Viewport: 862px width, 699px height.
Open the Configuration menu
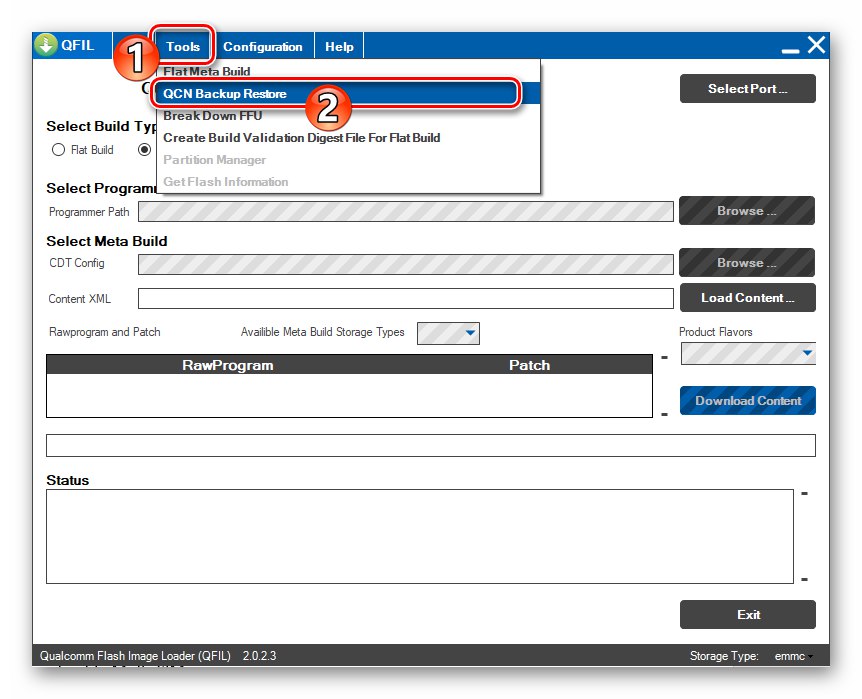coord(263,46)
